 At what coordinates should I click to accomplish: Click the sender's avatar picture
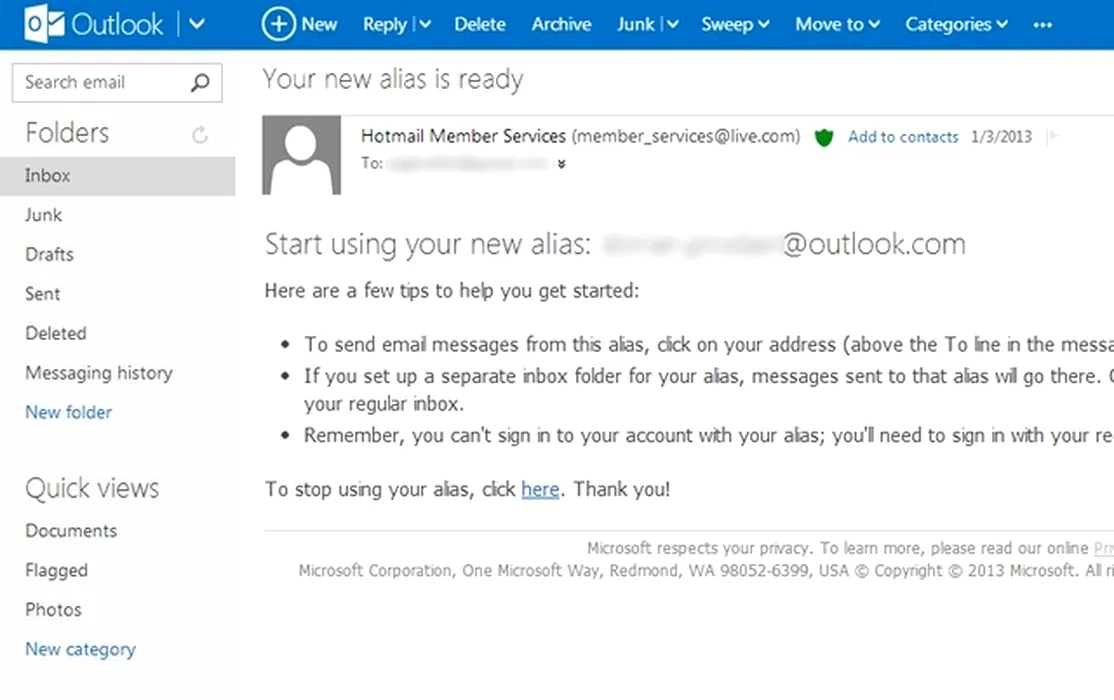301,155
